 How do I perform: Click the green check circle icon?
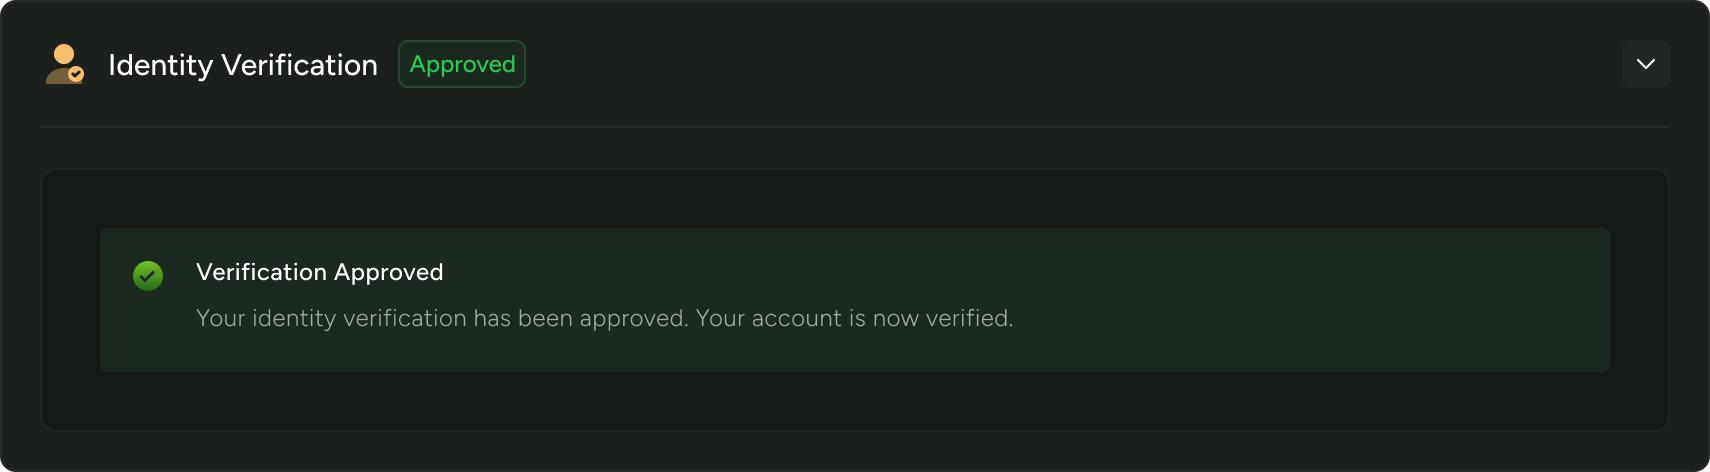point(148,276)
